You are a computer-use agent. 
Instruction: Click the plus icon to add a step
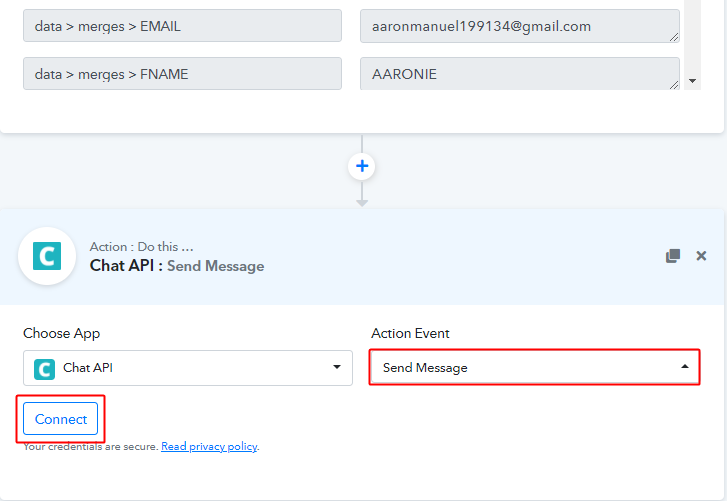pyautogui.click(x=362, y=166)
